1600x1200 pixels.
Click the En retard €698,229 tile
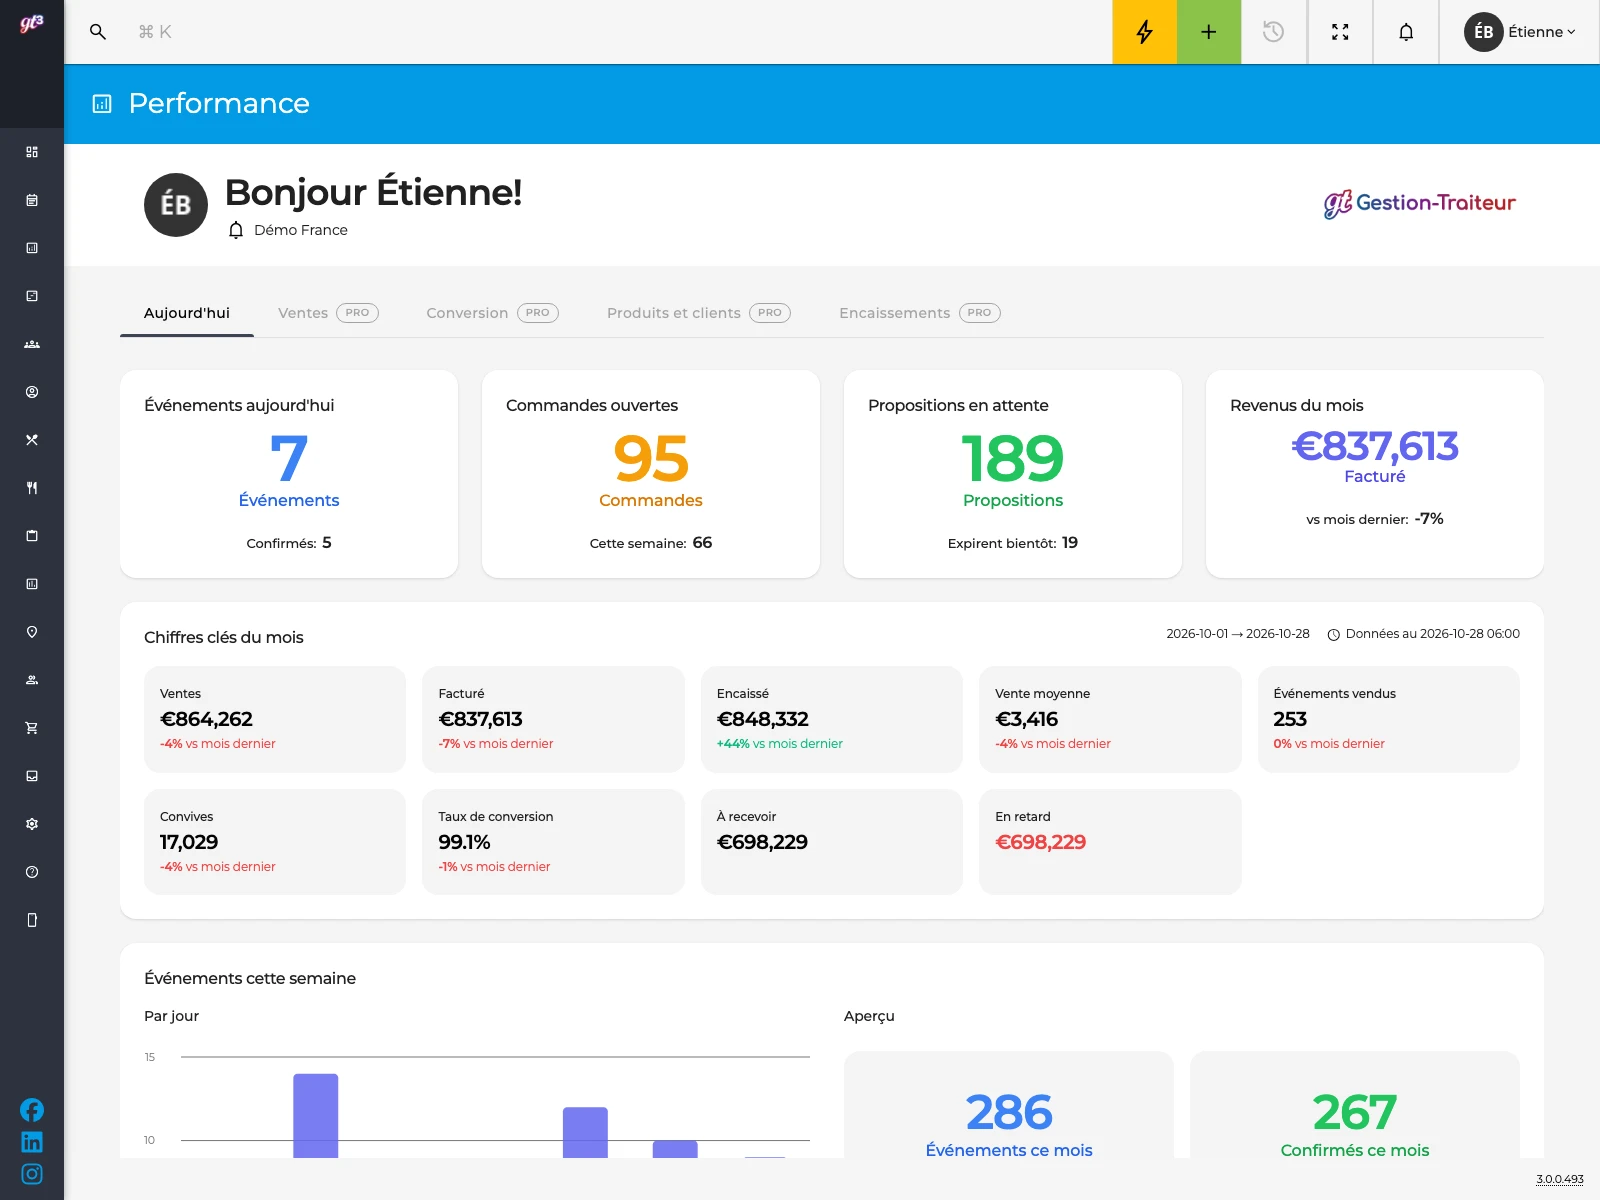tap(1110, 842)
